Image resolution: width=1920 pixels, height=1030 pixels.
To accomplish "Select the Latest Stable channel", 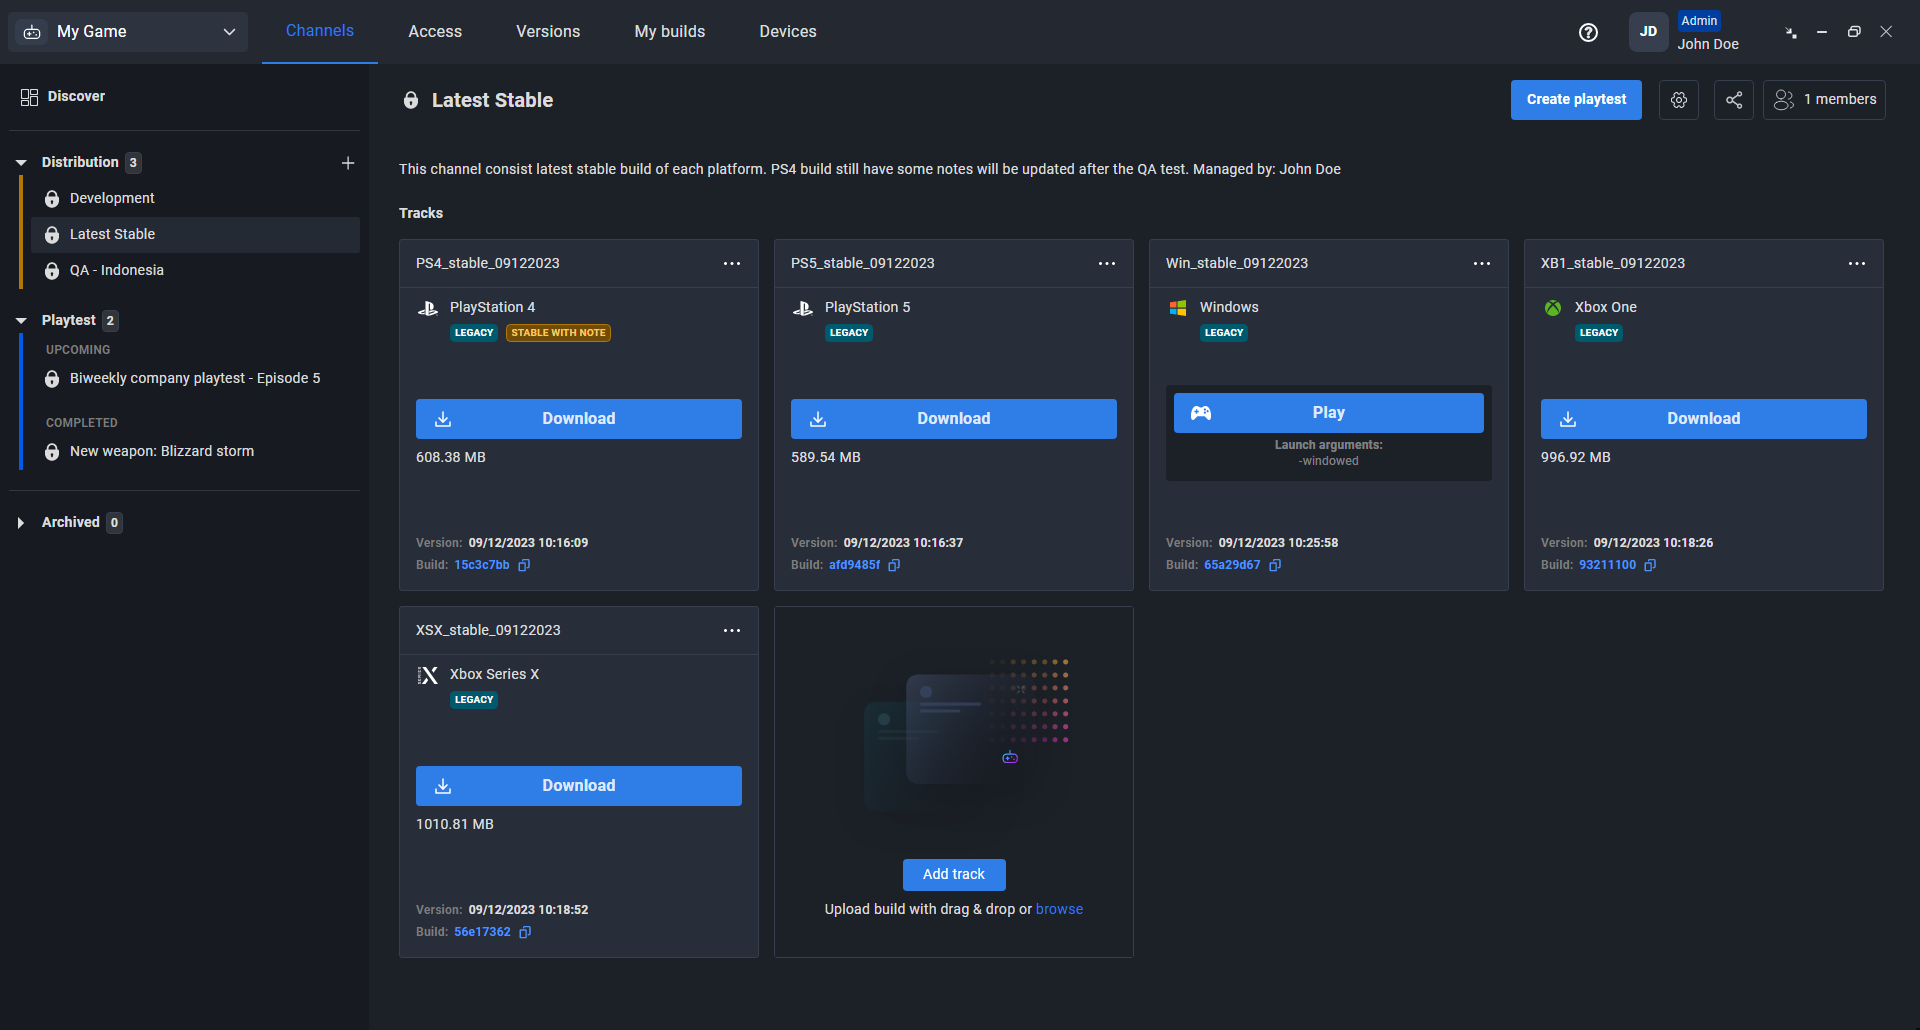I will (x=195, y=234).
